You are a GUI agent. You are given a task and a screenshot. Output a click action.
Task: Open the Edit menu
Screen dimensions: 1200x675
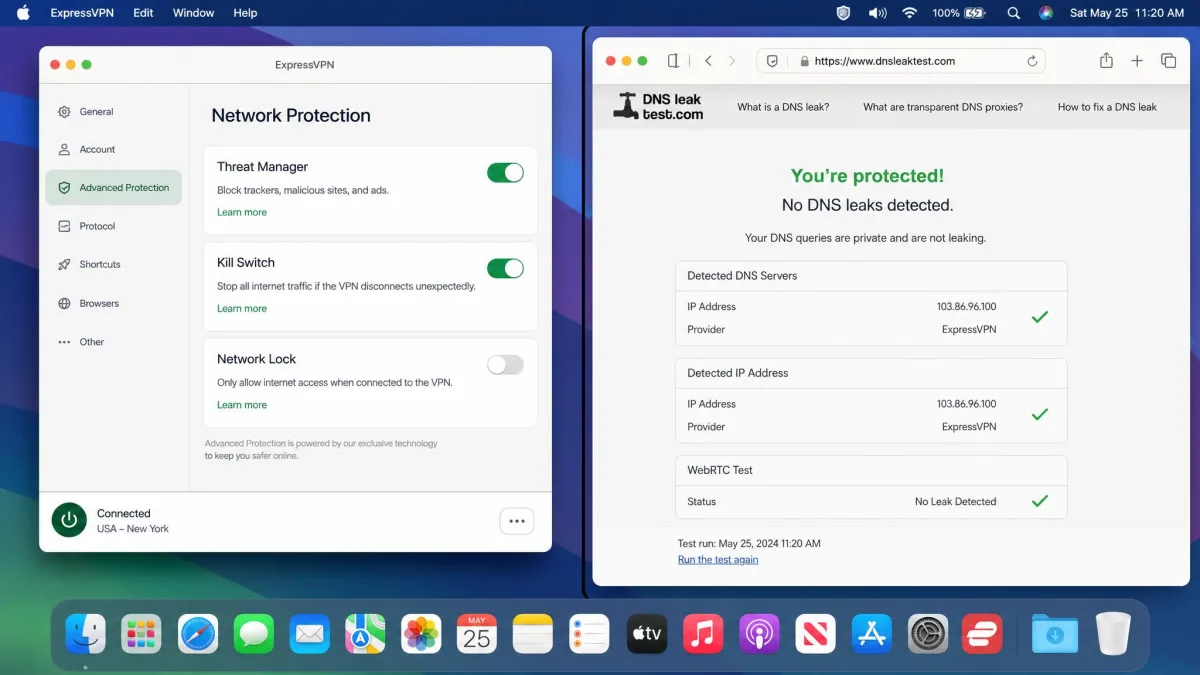tap(143, 13)
